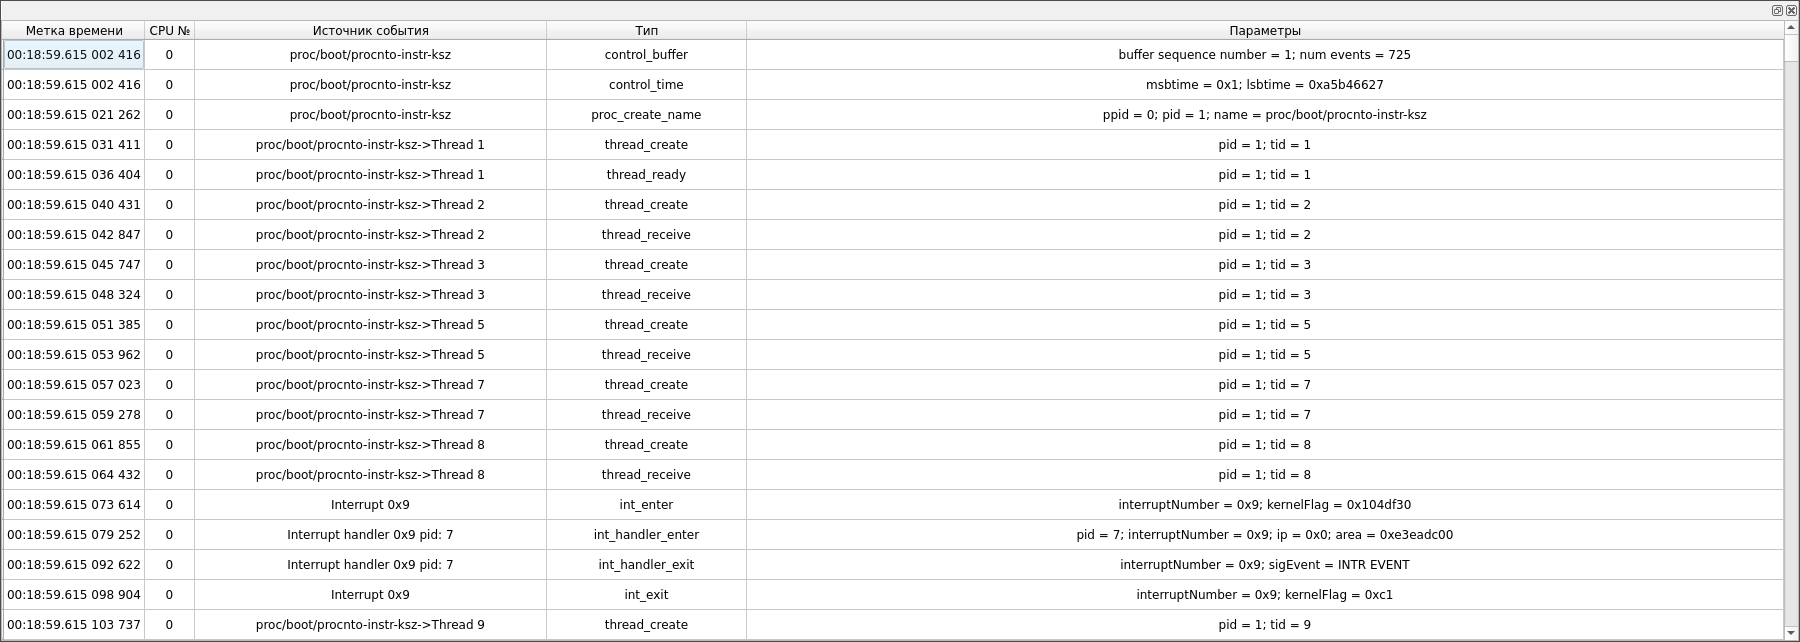Sort by the Источник события column header

click(370, 31)
